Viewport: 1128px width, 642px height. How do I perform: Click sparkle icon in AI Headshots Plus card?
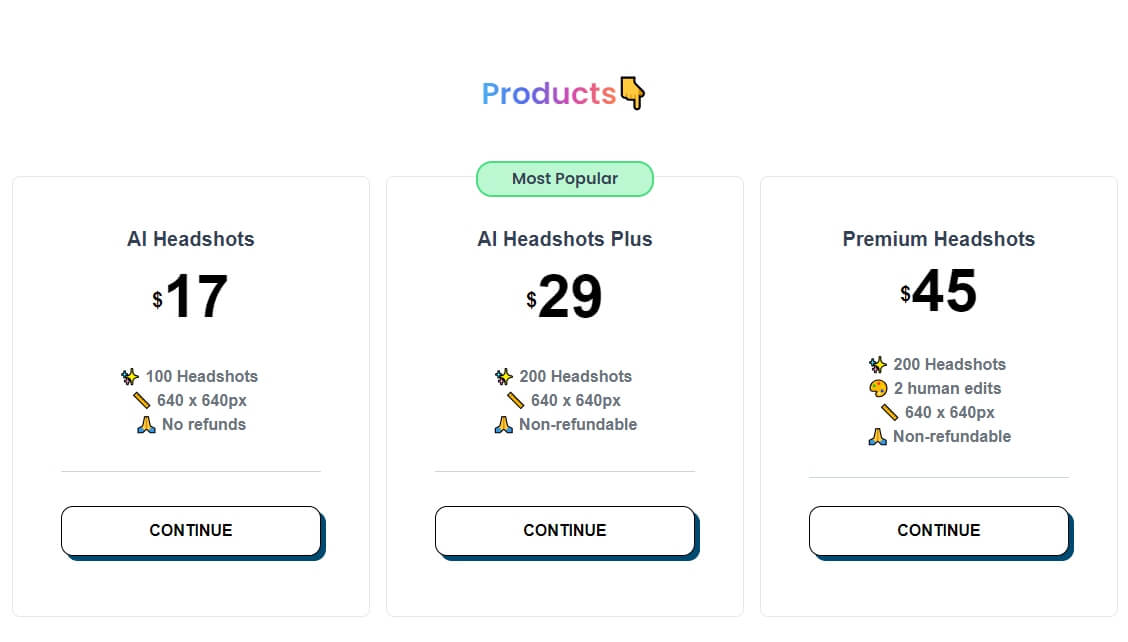504,376
